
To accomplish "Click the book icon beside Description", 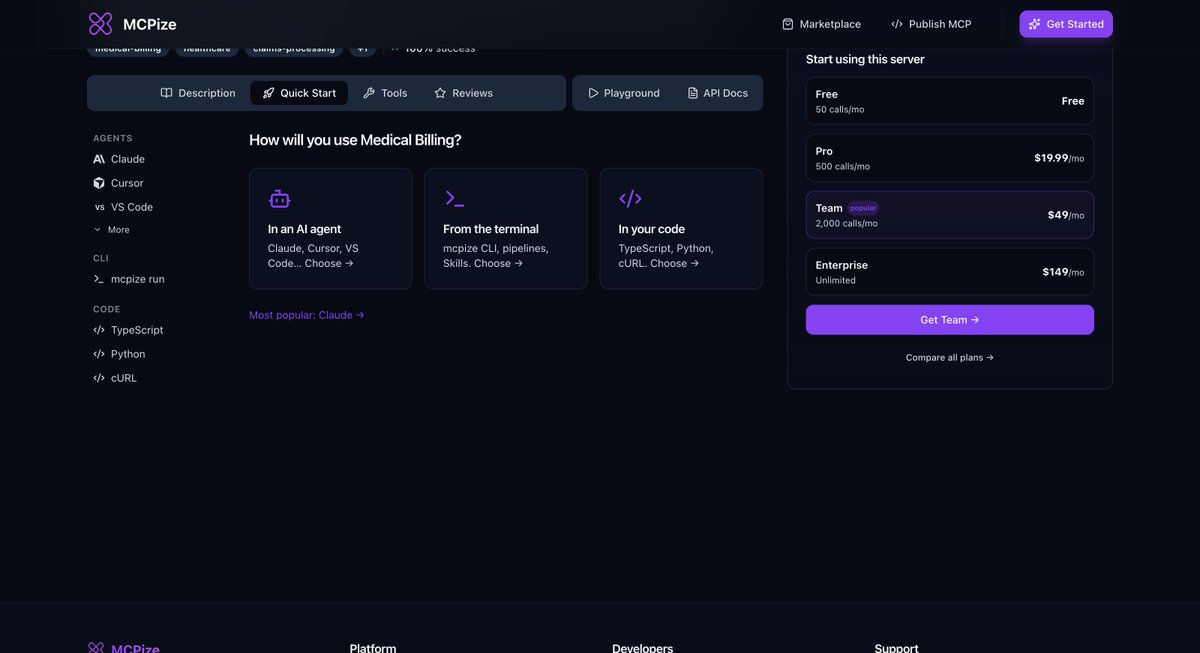I will [x=167, y=93].
